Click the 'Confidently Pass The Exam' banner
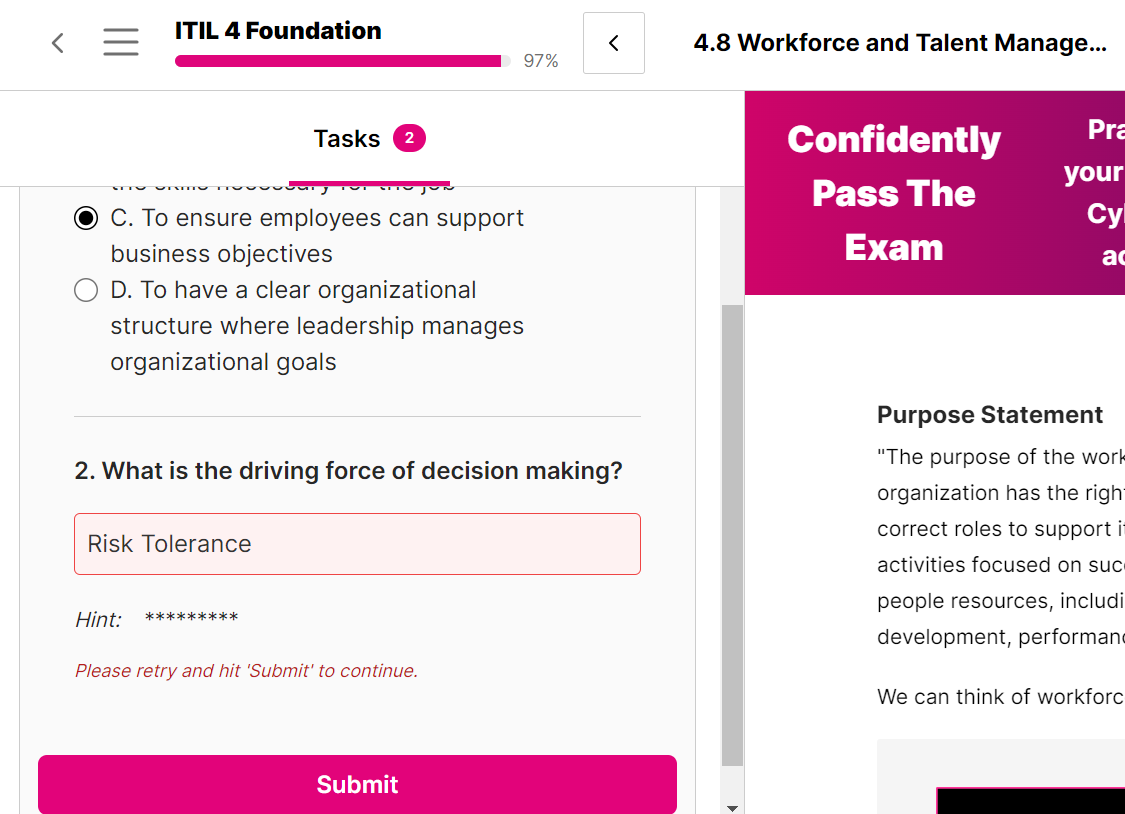The width and height of the screenshot is (1125, 814). click(x=893, y=193)
